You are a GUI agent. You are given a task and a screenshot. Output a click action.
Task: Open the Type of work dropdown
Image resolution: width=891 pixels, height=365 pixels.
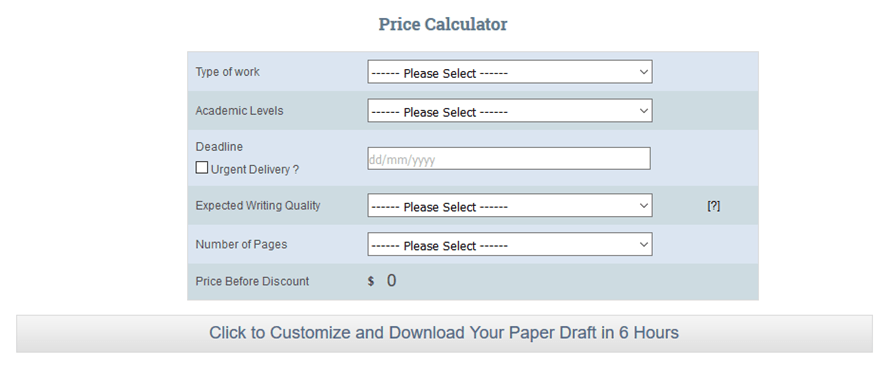pyautogui.click(x=510, y=72)
